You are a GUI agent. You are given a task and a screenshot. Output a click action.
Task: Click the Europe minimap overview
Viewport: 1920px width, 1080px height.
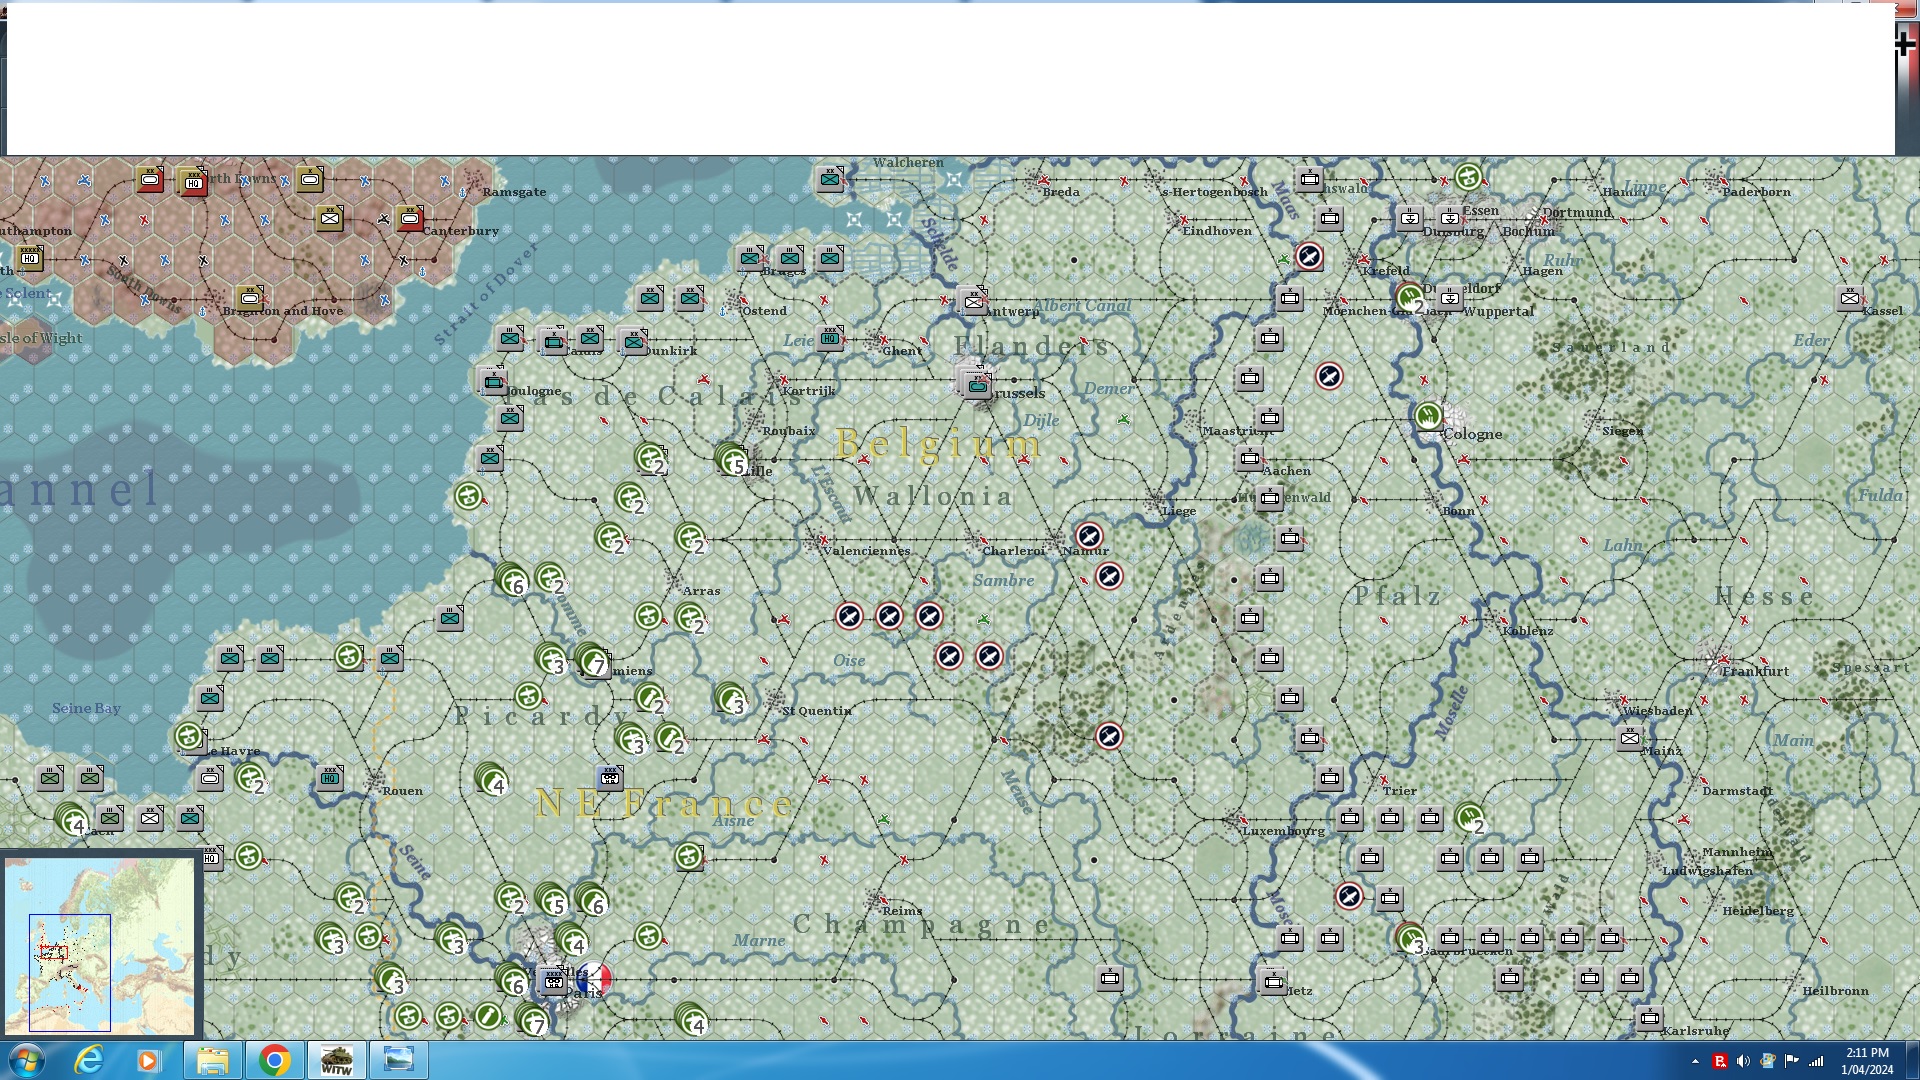pos(100,946)
